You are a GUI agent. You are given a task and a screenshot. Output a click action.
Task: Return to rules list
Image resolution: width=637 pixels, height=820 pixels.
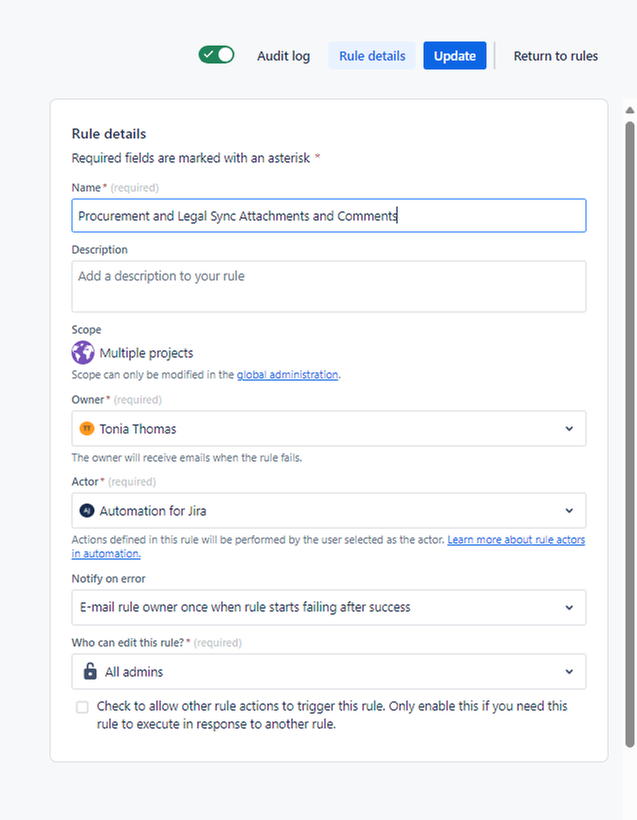coord(555,56)
